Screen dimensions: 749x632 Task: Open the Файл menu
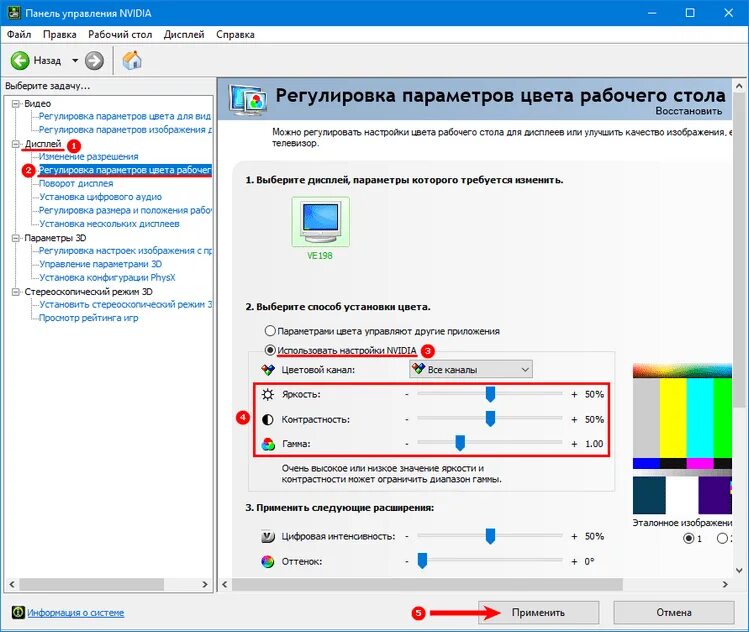[x=19, y=34]
